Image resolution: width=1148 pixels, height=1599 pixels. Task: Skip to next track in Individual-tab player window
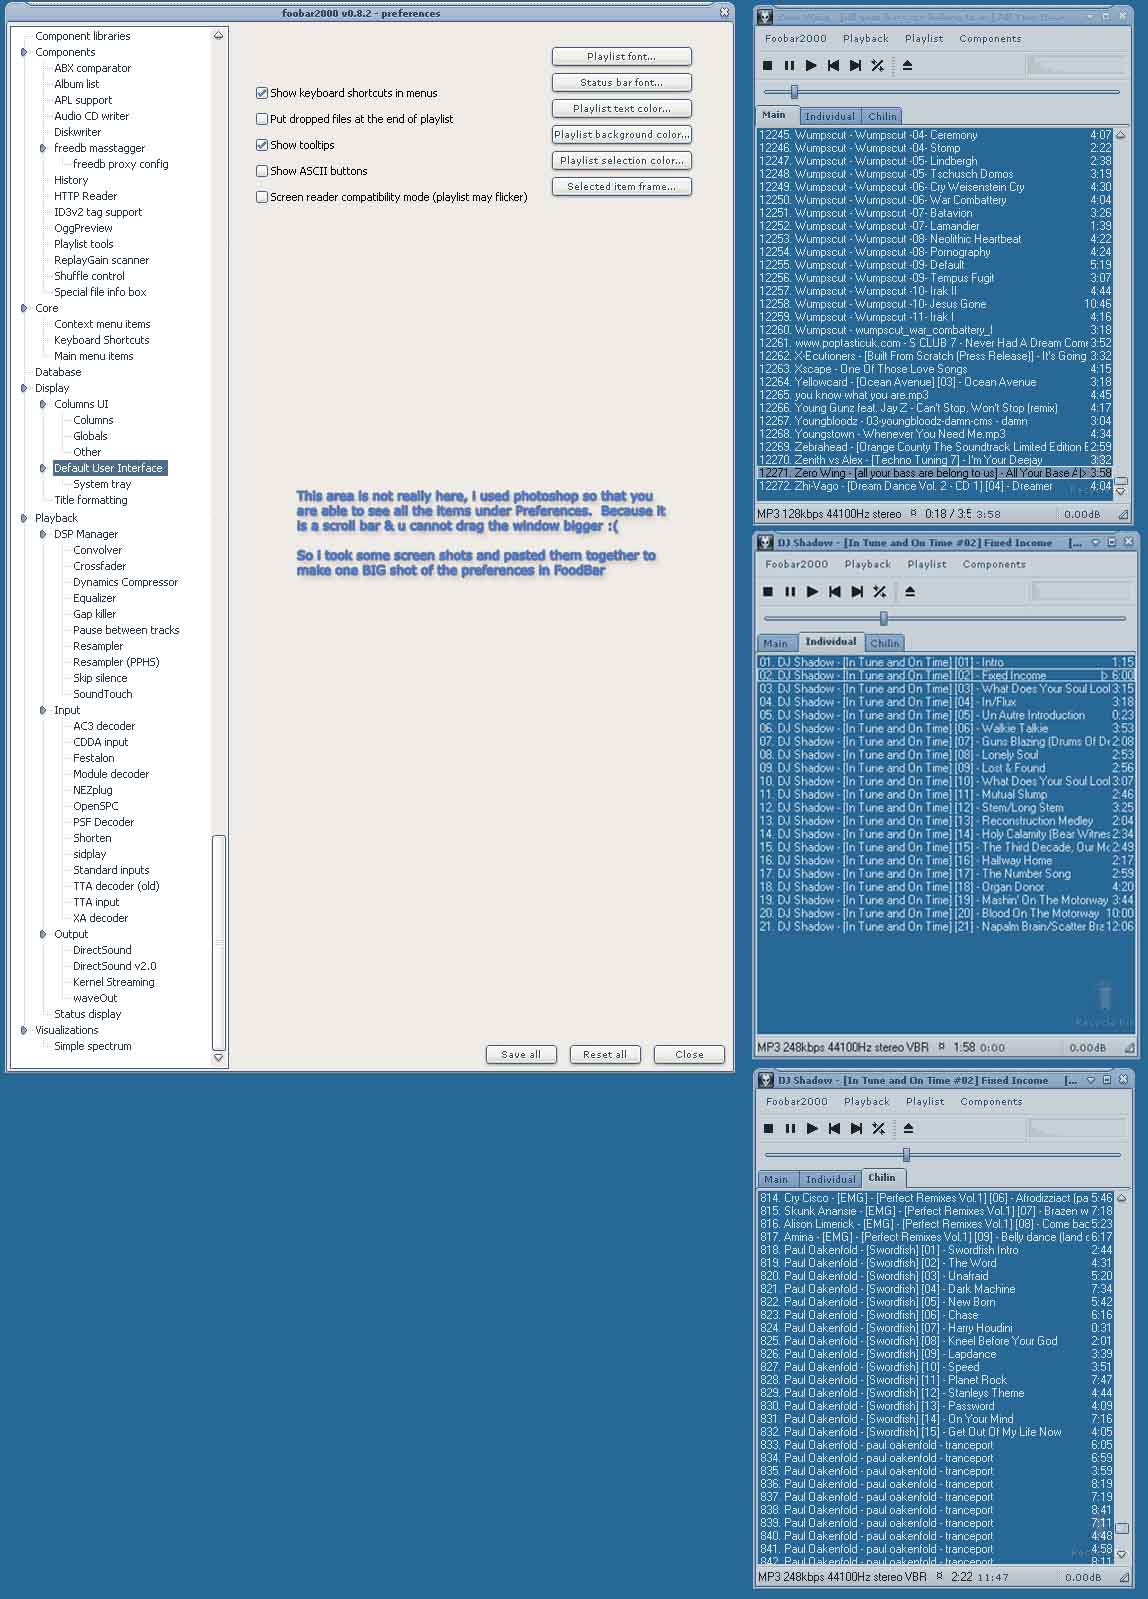pyautogui.click(x=857, y=592)
